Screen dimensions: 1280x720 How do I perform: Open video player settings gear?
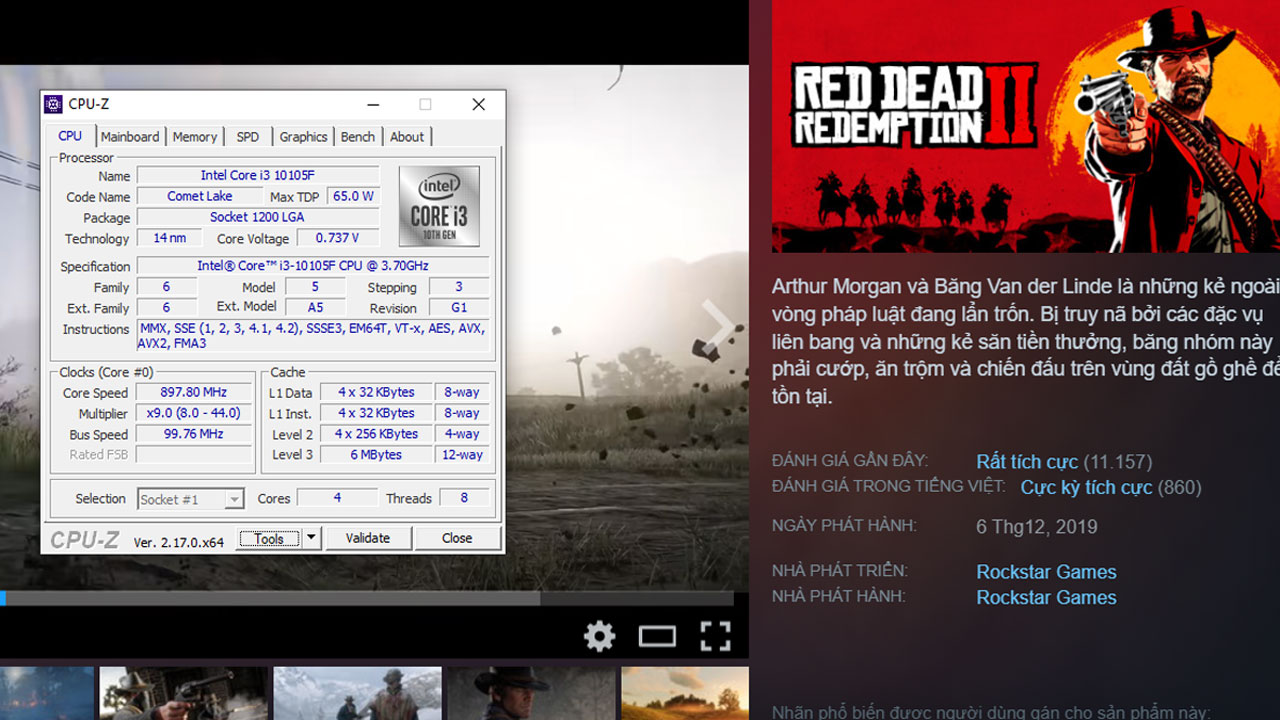(x=599, y=636)
